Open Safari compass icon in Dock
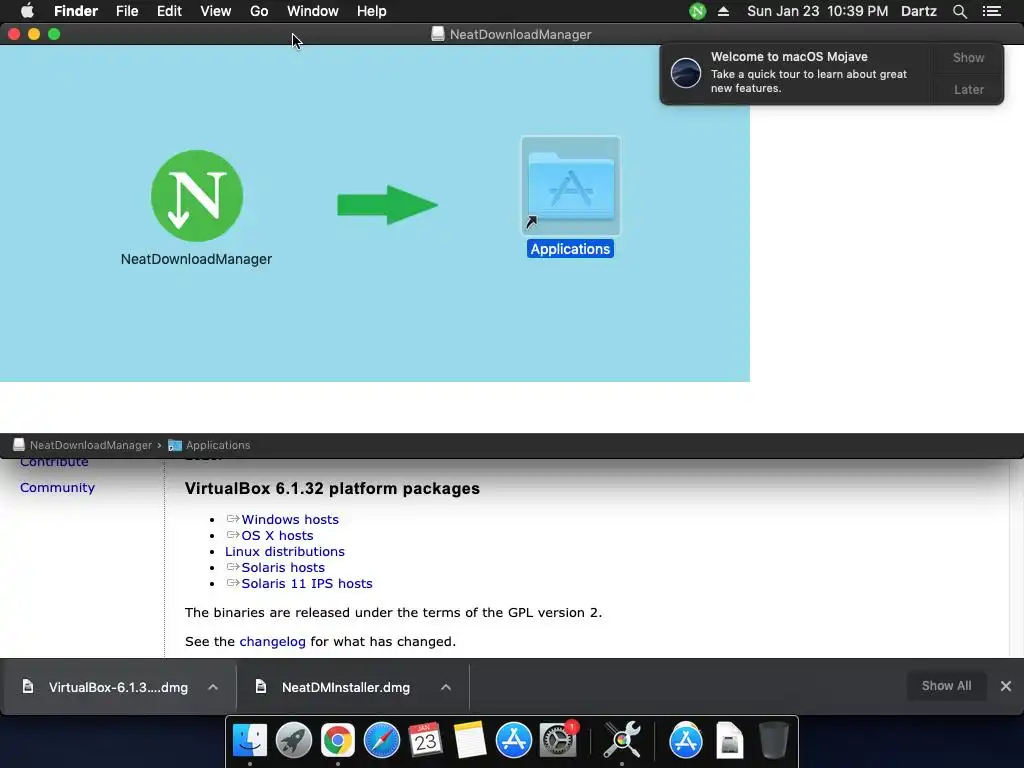Image resolution: width=1024 pixels, height=768 pixels. pyautogui.click(x=381, y=740)
